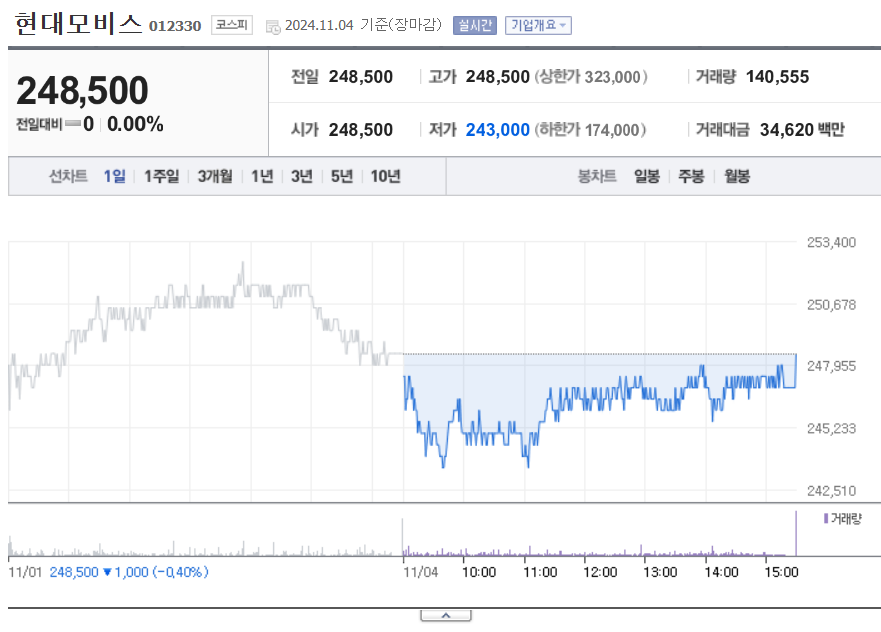Switch chart to 3개월 range

215,176
